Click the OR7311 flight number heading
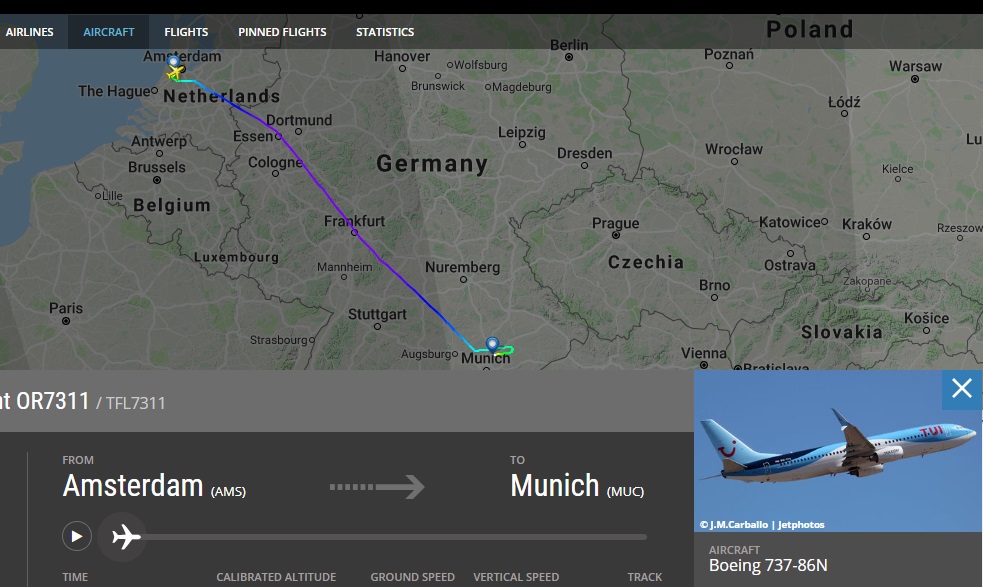 point(53,401)
